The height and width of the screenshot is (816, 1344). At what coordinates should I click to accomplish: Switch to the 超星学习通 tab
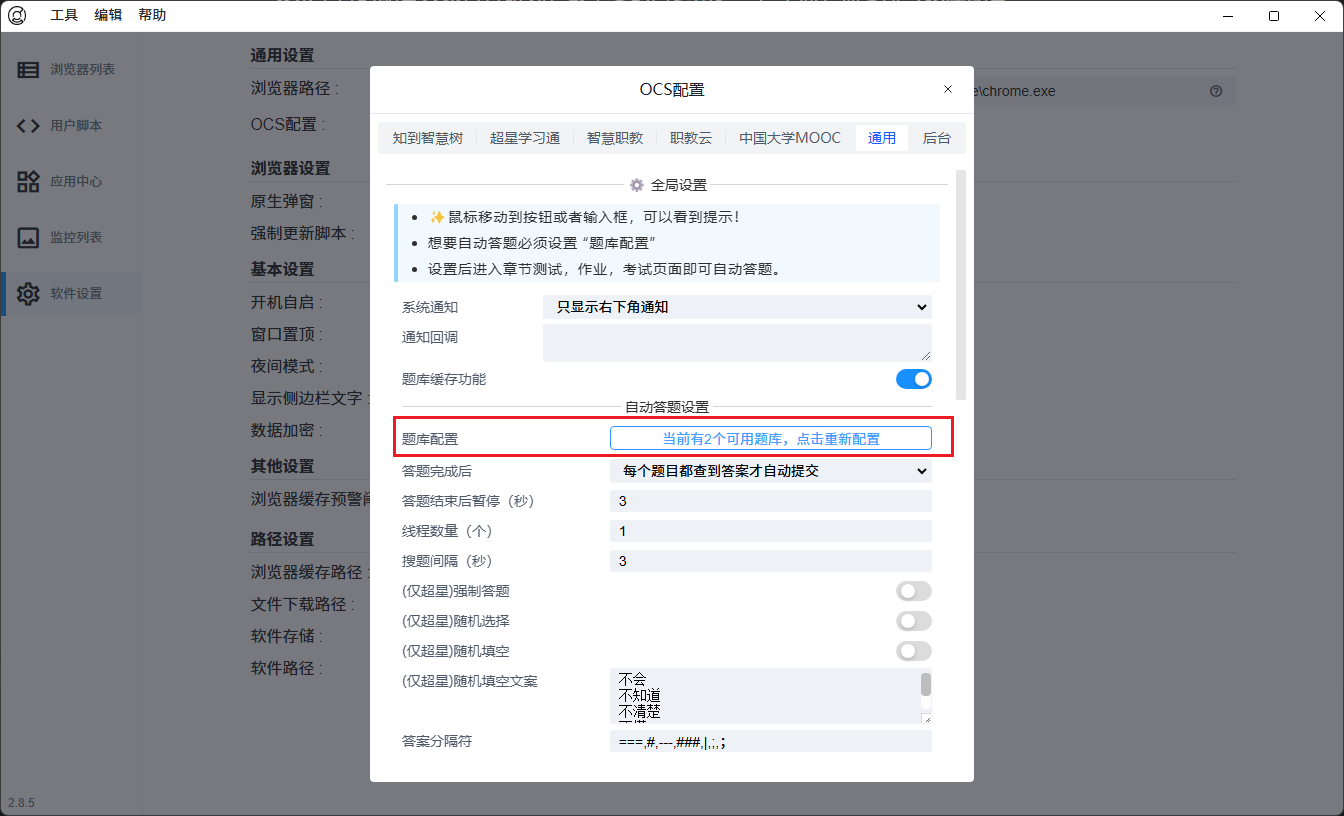point(525,138)
